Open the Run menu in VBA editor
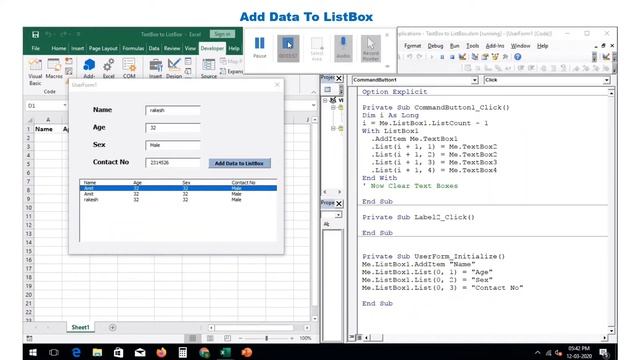Image resolution: width=640 pixels, height=360 pixels. (x=454, y=46)
